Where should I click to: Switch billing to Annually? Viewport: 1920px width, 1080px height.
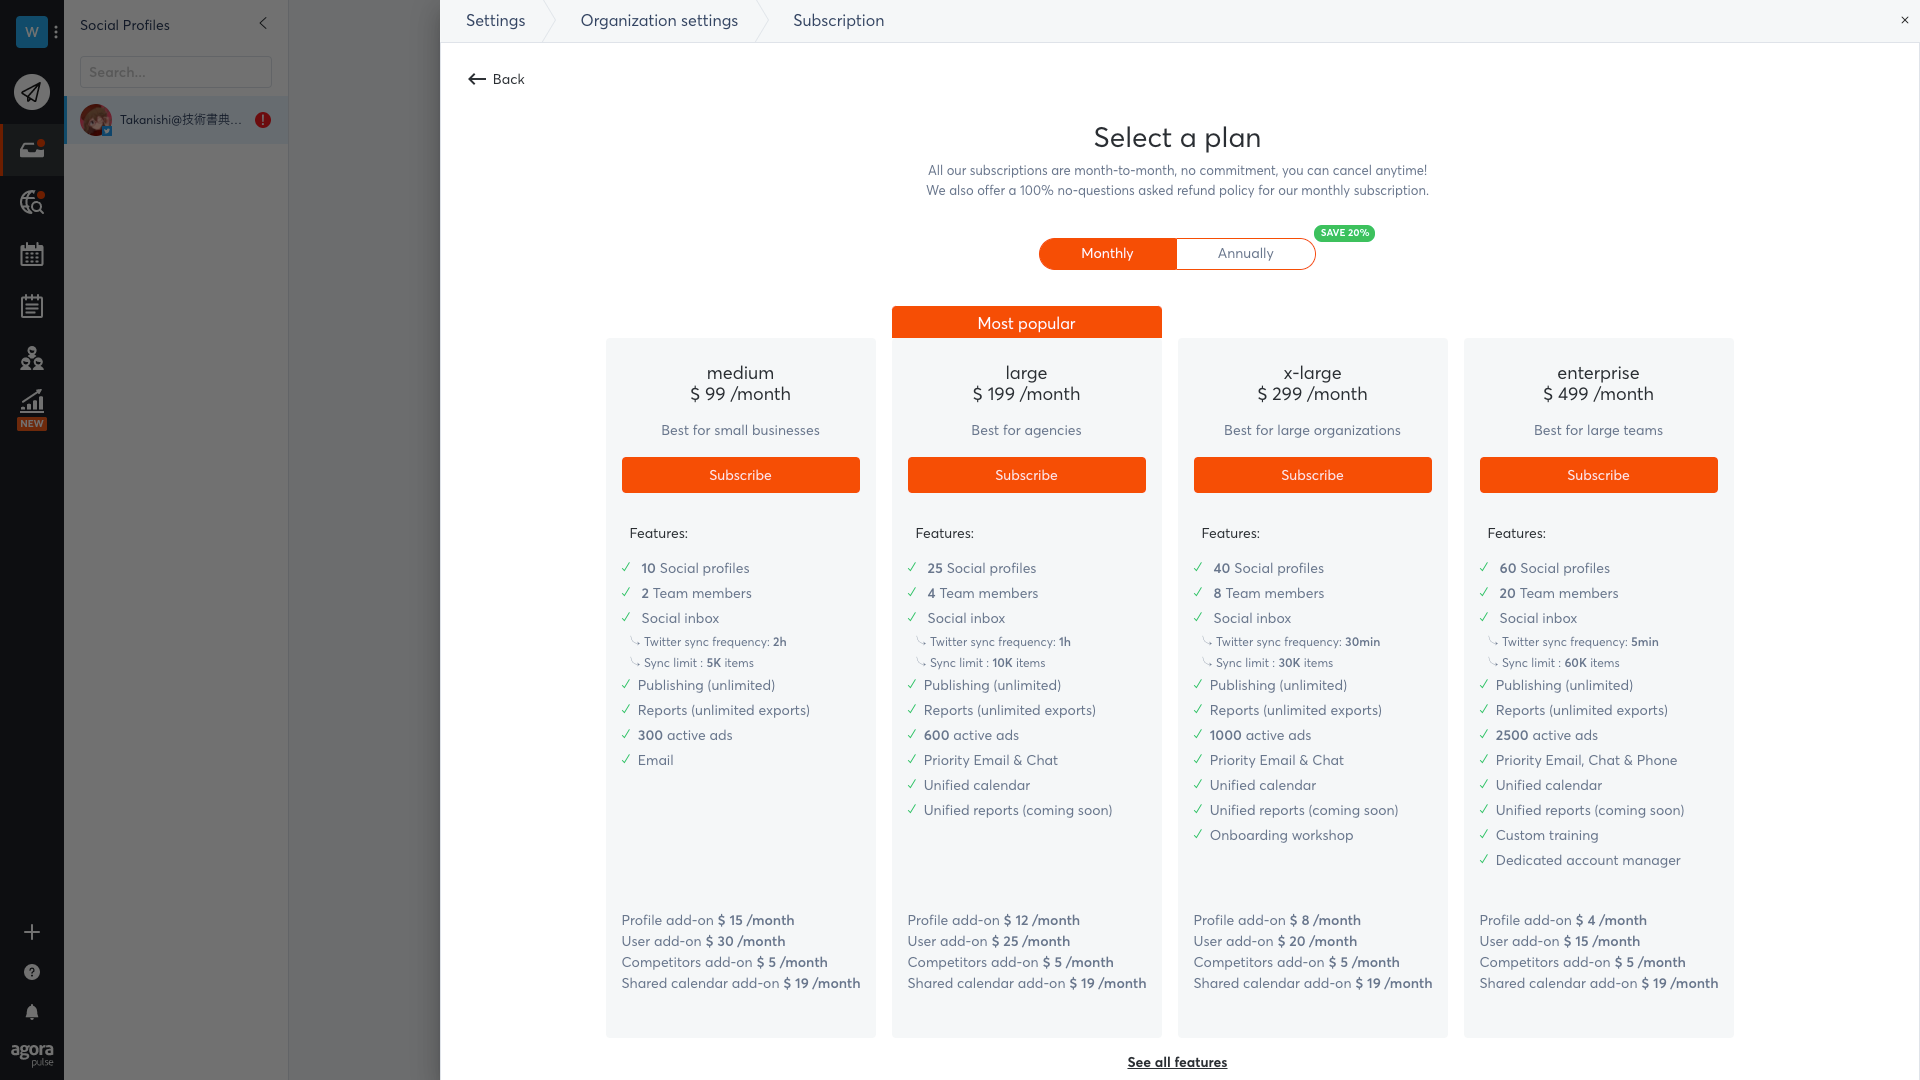[x=1245, y=254]
